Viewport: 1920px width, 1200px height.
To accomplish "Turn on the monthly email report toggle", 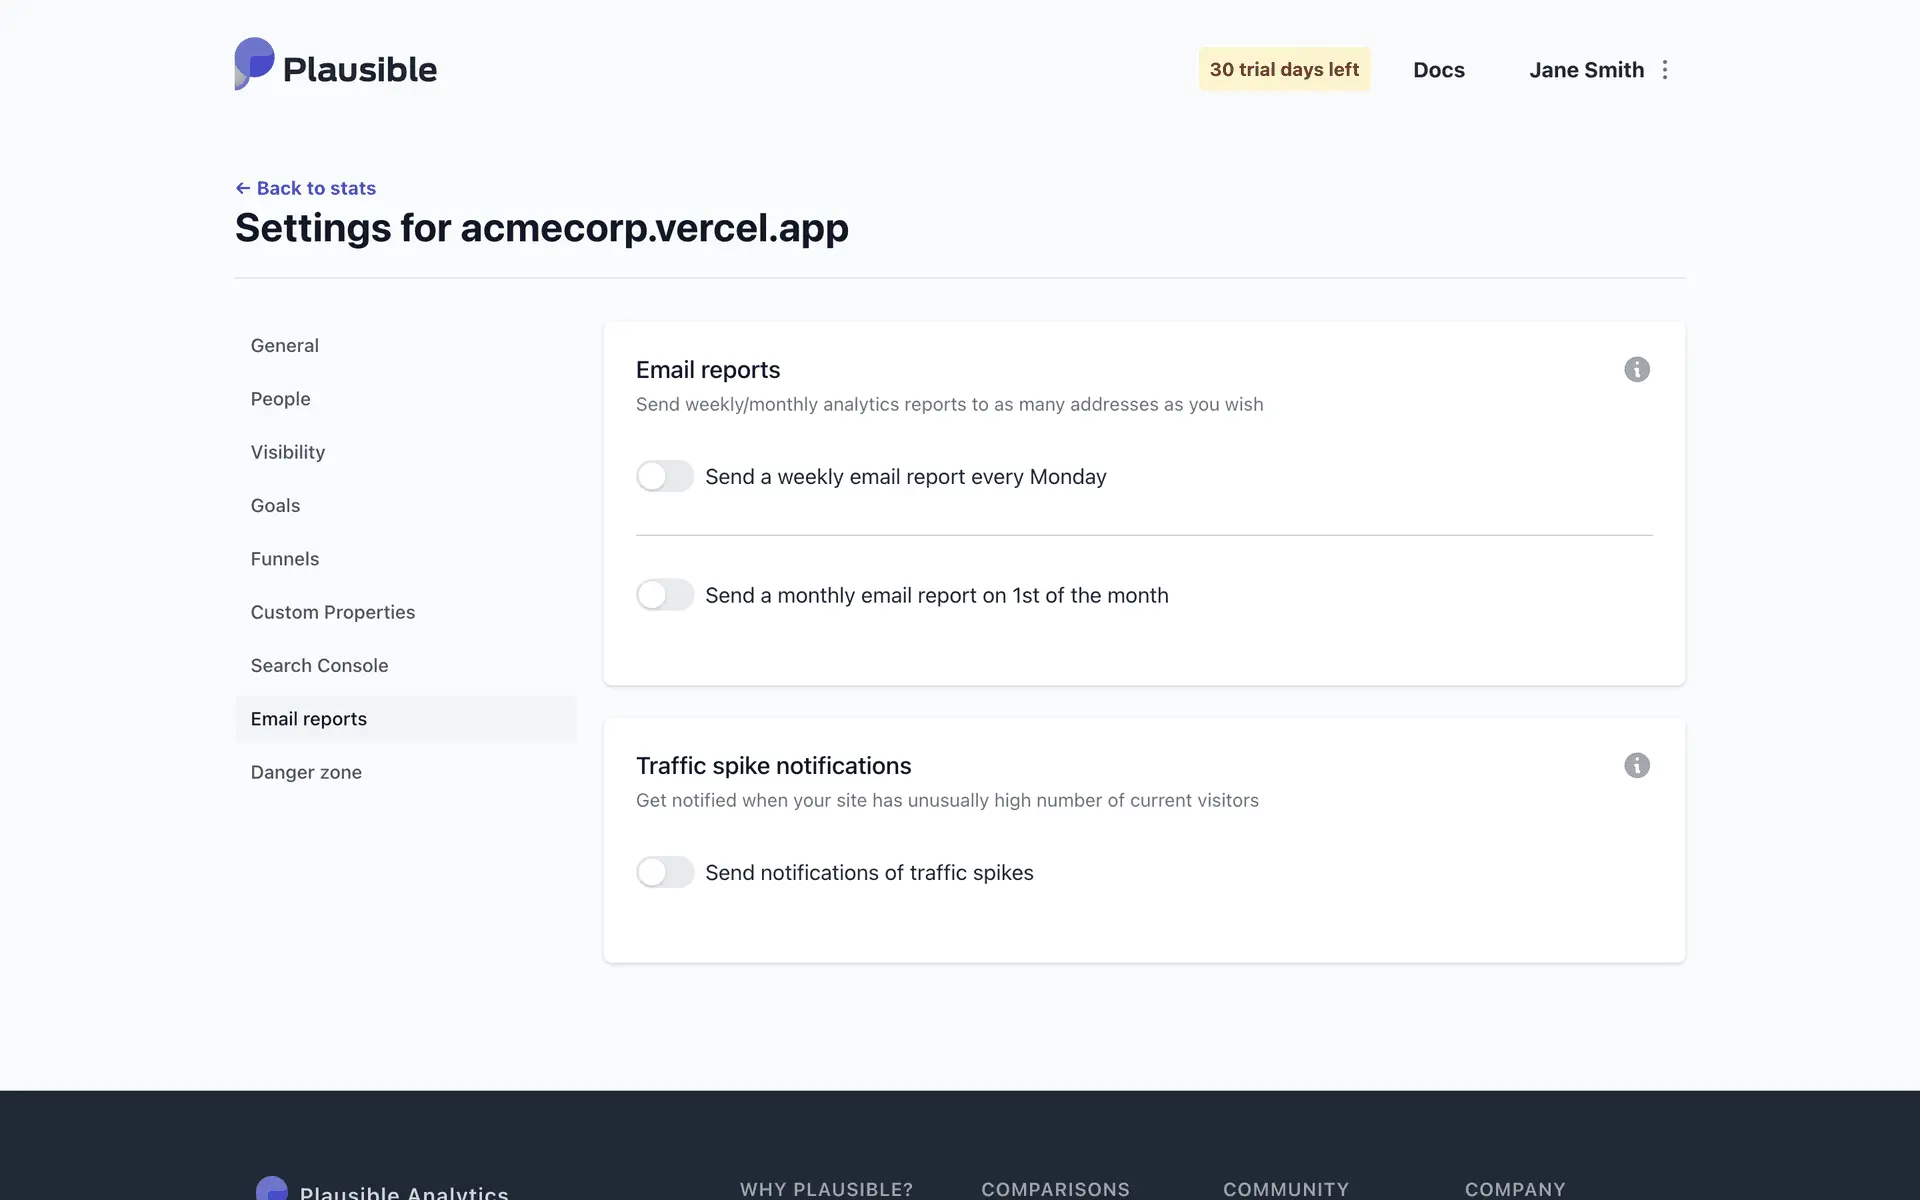I will [x=665, y=596].
